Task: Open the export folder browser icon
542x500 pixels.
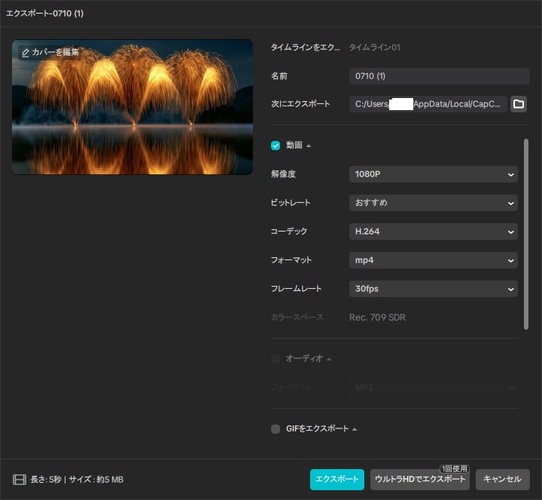Action: [518, 104]
